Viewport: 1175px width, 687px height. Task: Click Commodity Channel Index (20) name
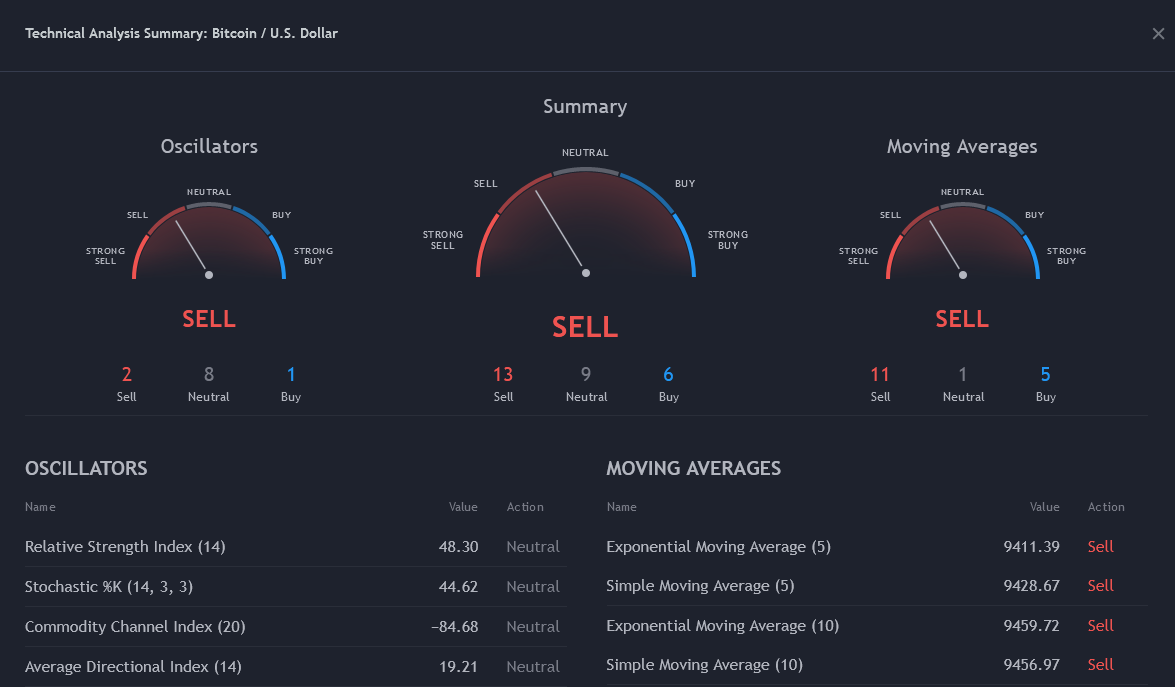(135, 627)
